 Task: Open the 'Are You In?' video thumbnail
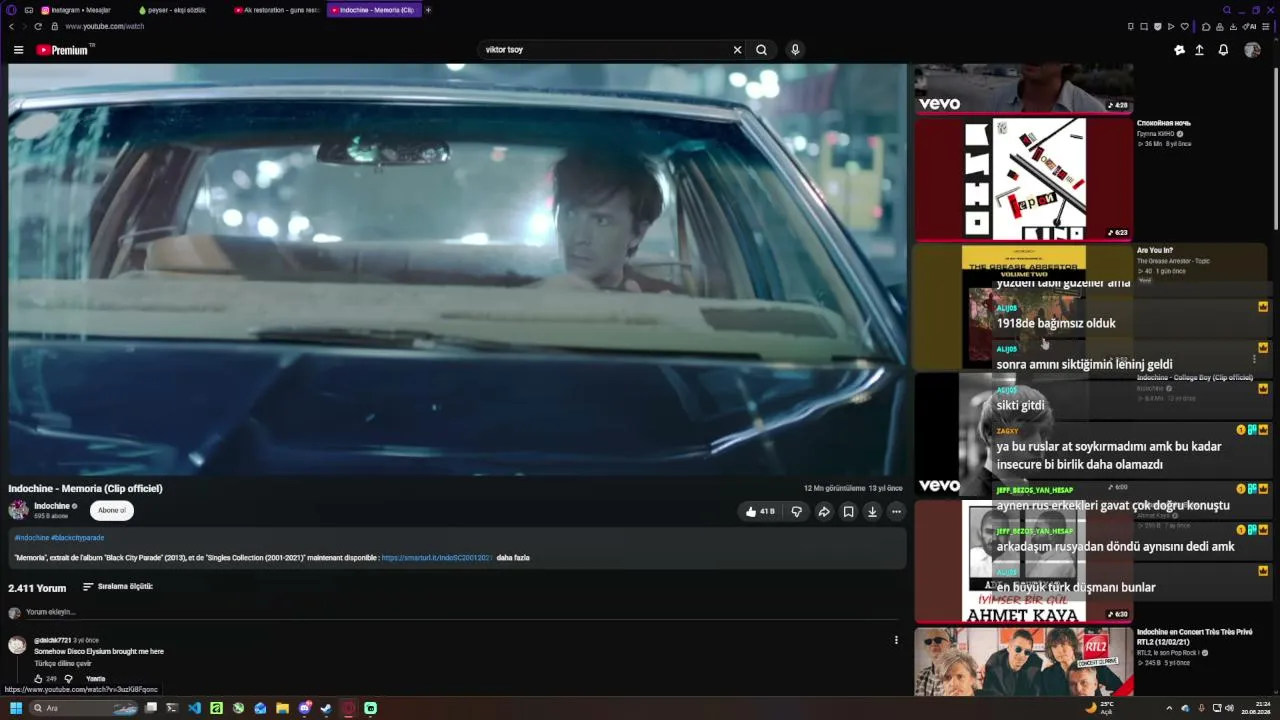click(x=1023, y=307)
